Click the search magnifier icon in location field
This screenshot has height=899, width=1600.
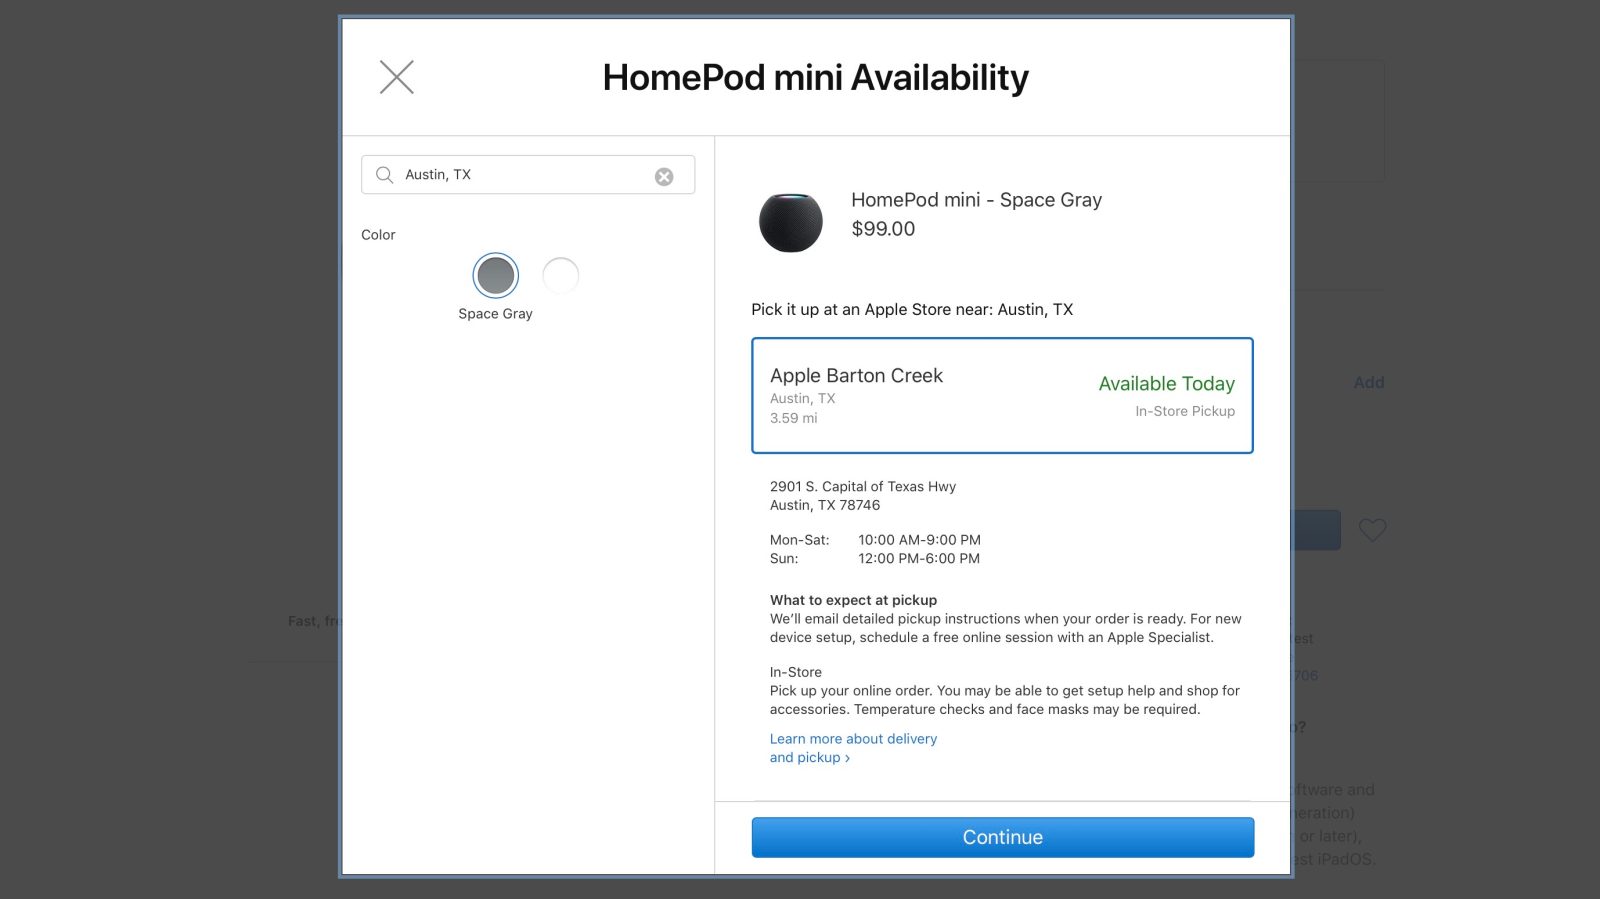(x=384, y=175)
